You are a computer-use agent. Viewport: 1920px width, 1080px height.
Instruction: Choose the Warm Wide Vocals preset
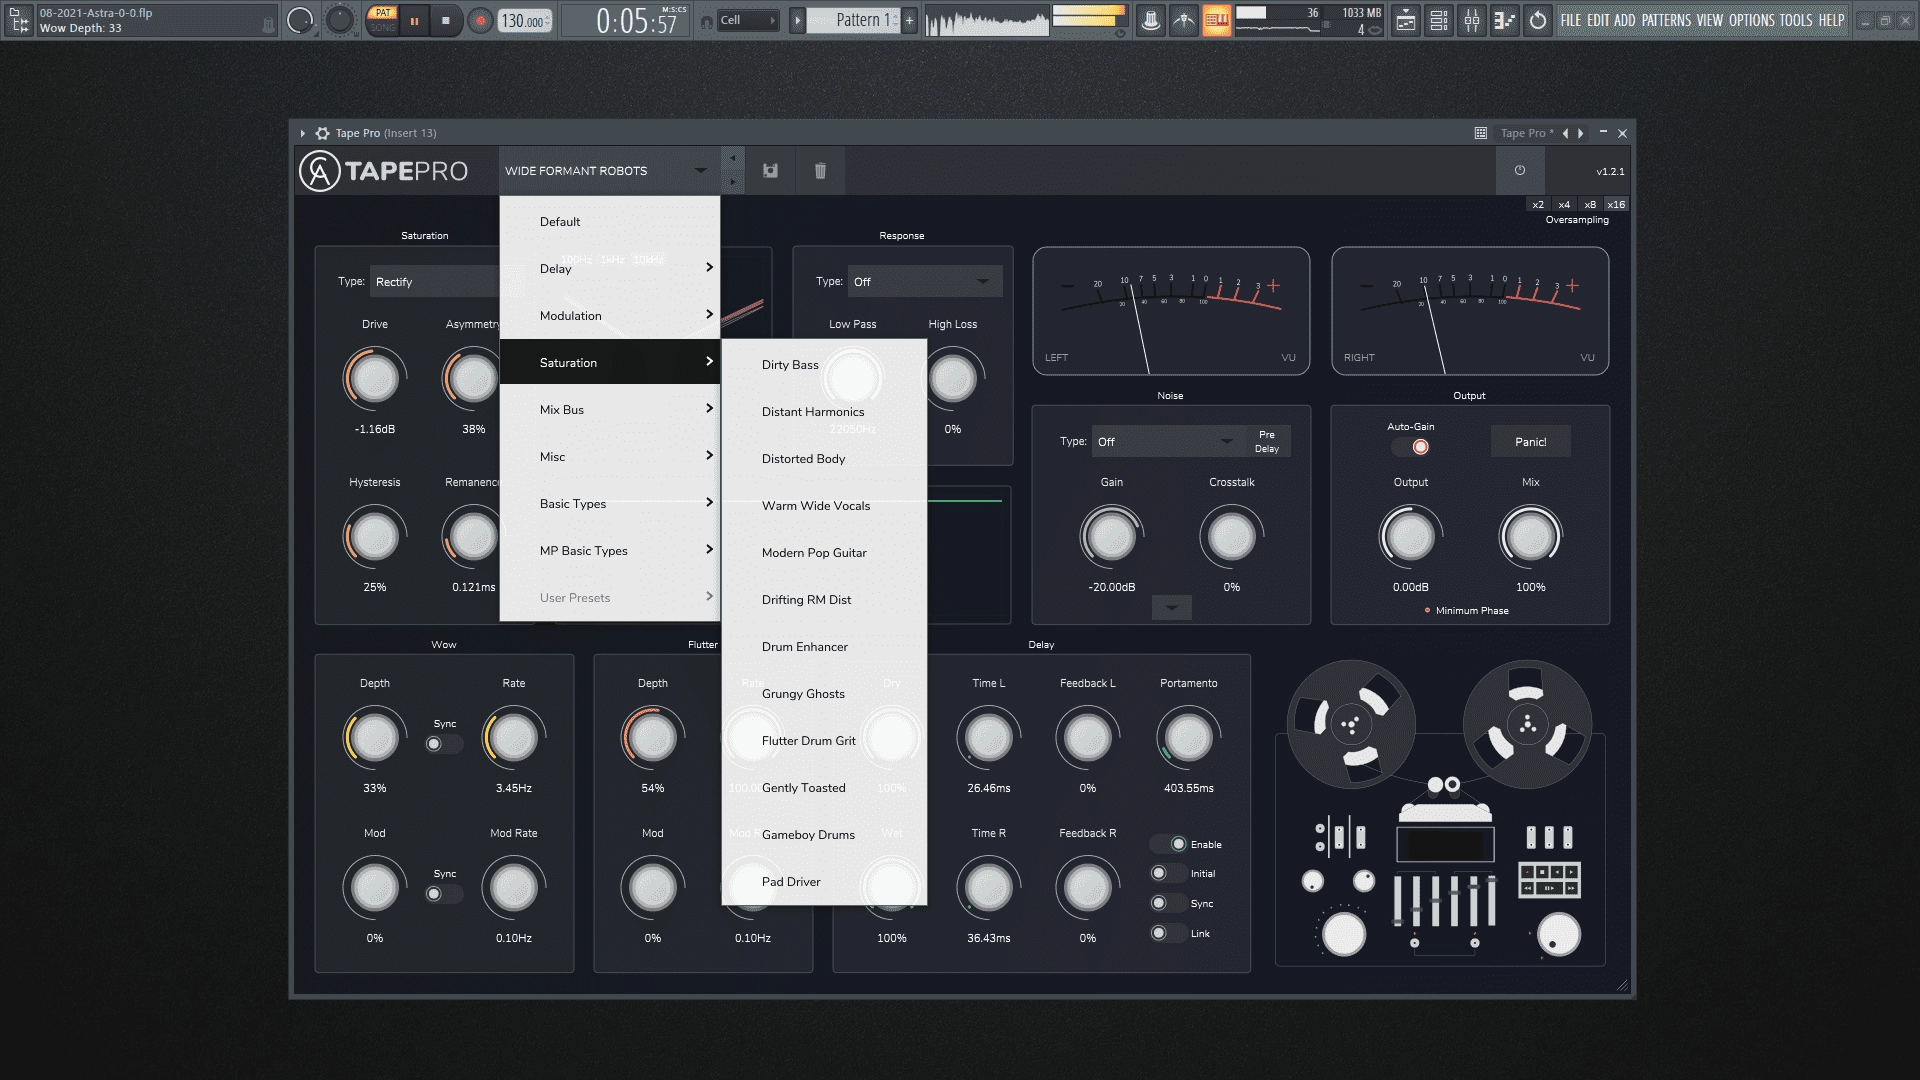[x=824, y=505]
